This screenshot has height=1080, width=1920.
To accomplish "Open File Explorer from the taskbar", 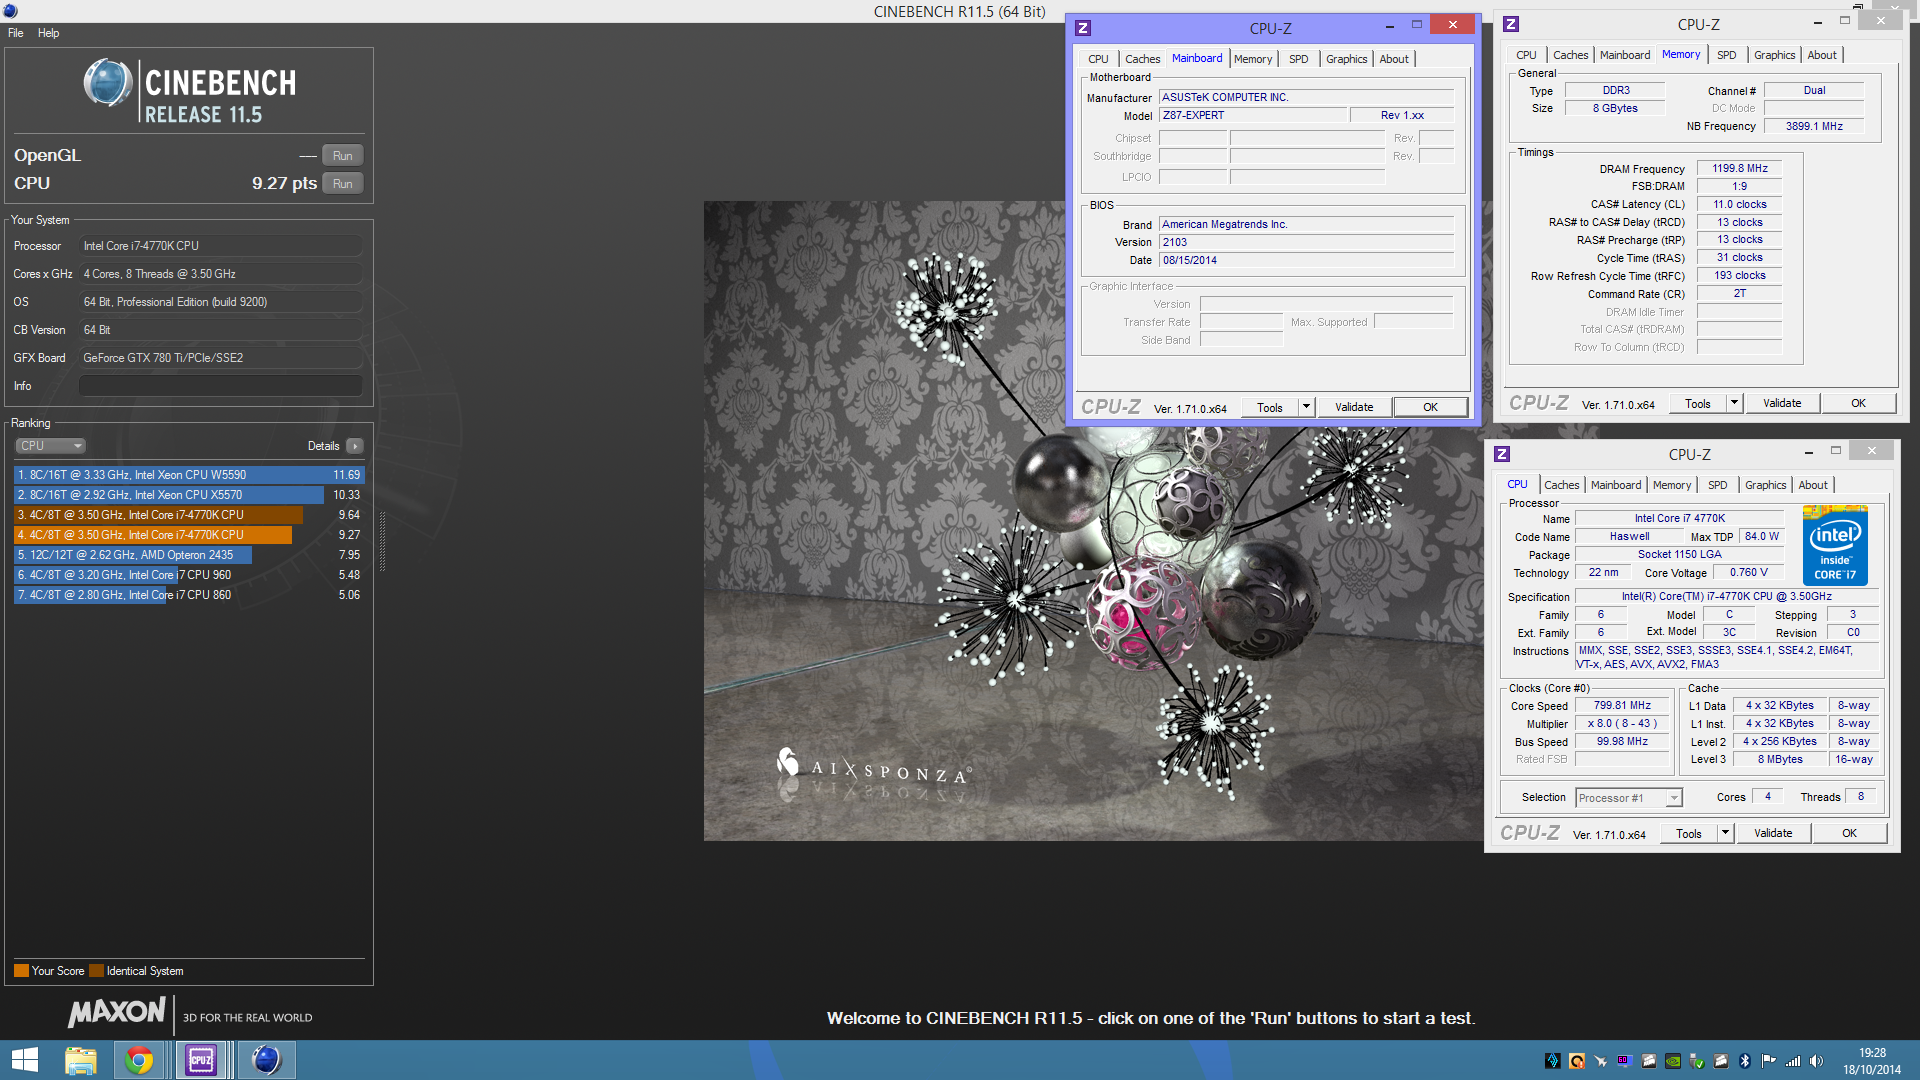I will 81,1060.
